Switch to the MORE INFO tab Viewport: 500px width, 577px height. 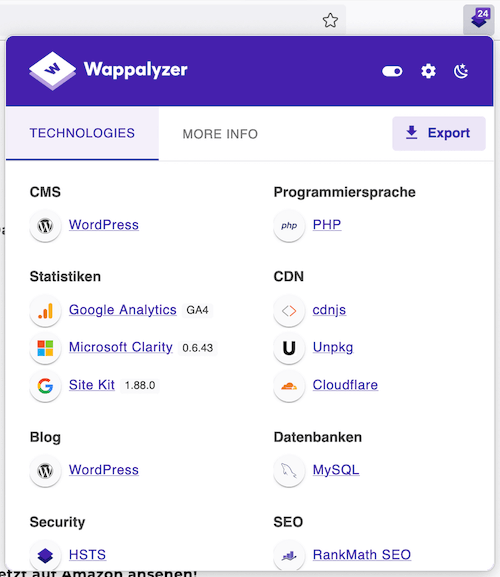coord(220,134)
